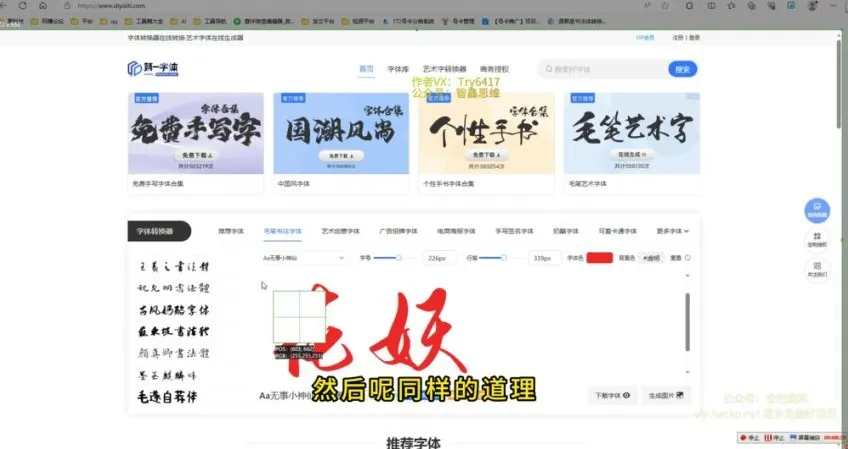The image size is (848, 449).
Task: Toggle the 透明 background color option
Action: [x=651, y=258]
